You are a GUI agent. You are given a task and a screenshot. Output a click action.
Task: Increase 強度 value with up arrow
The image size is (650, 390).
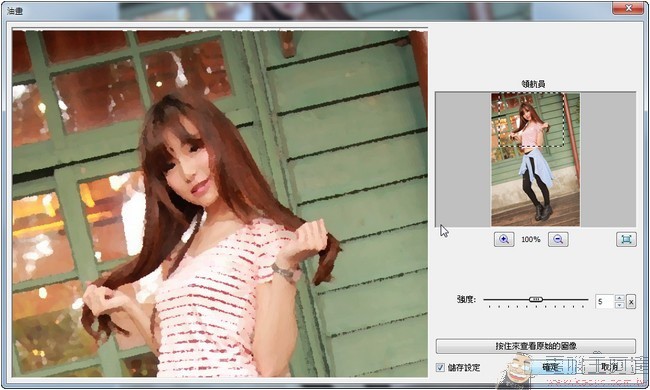619,298
